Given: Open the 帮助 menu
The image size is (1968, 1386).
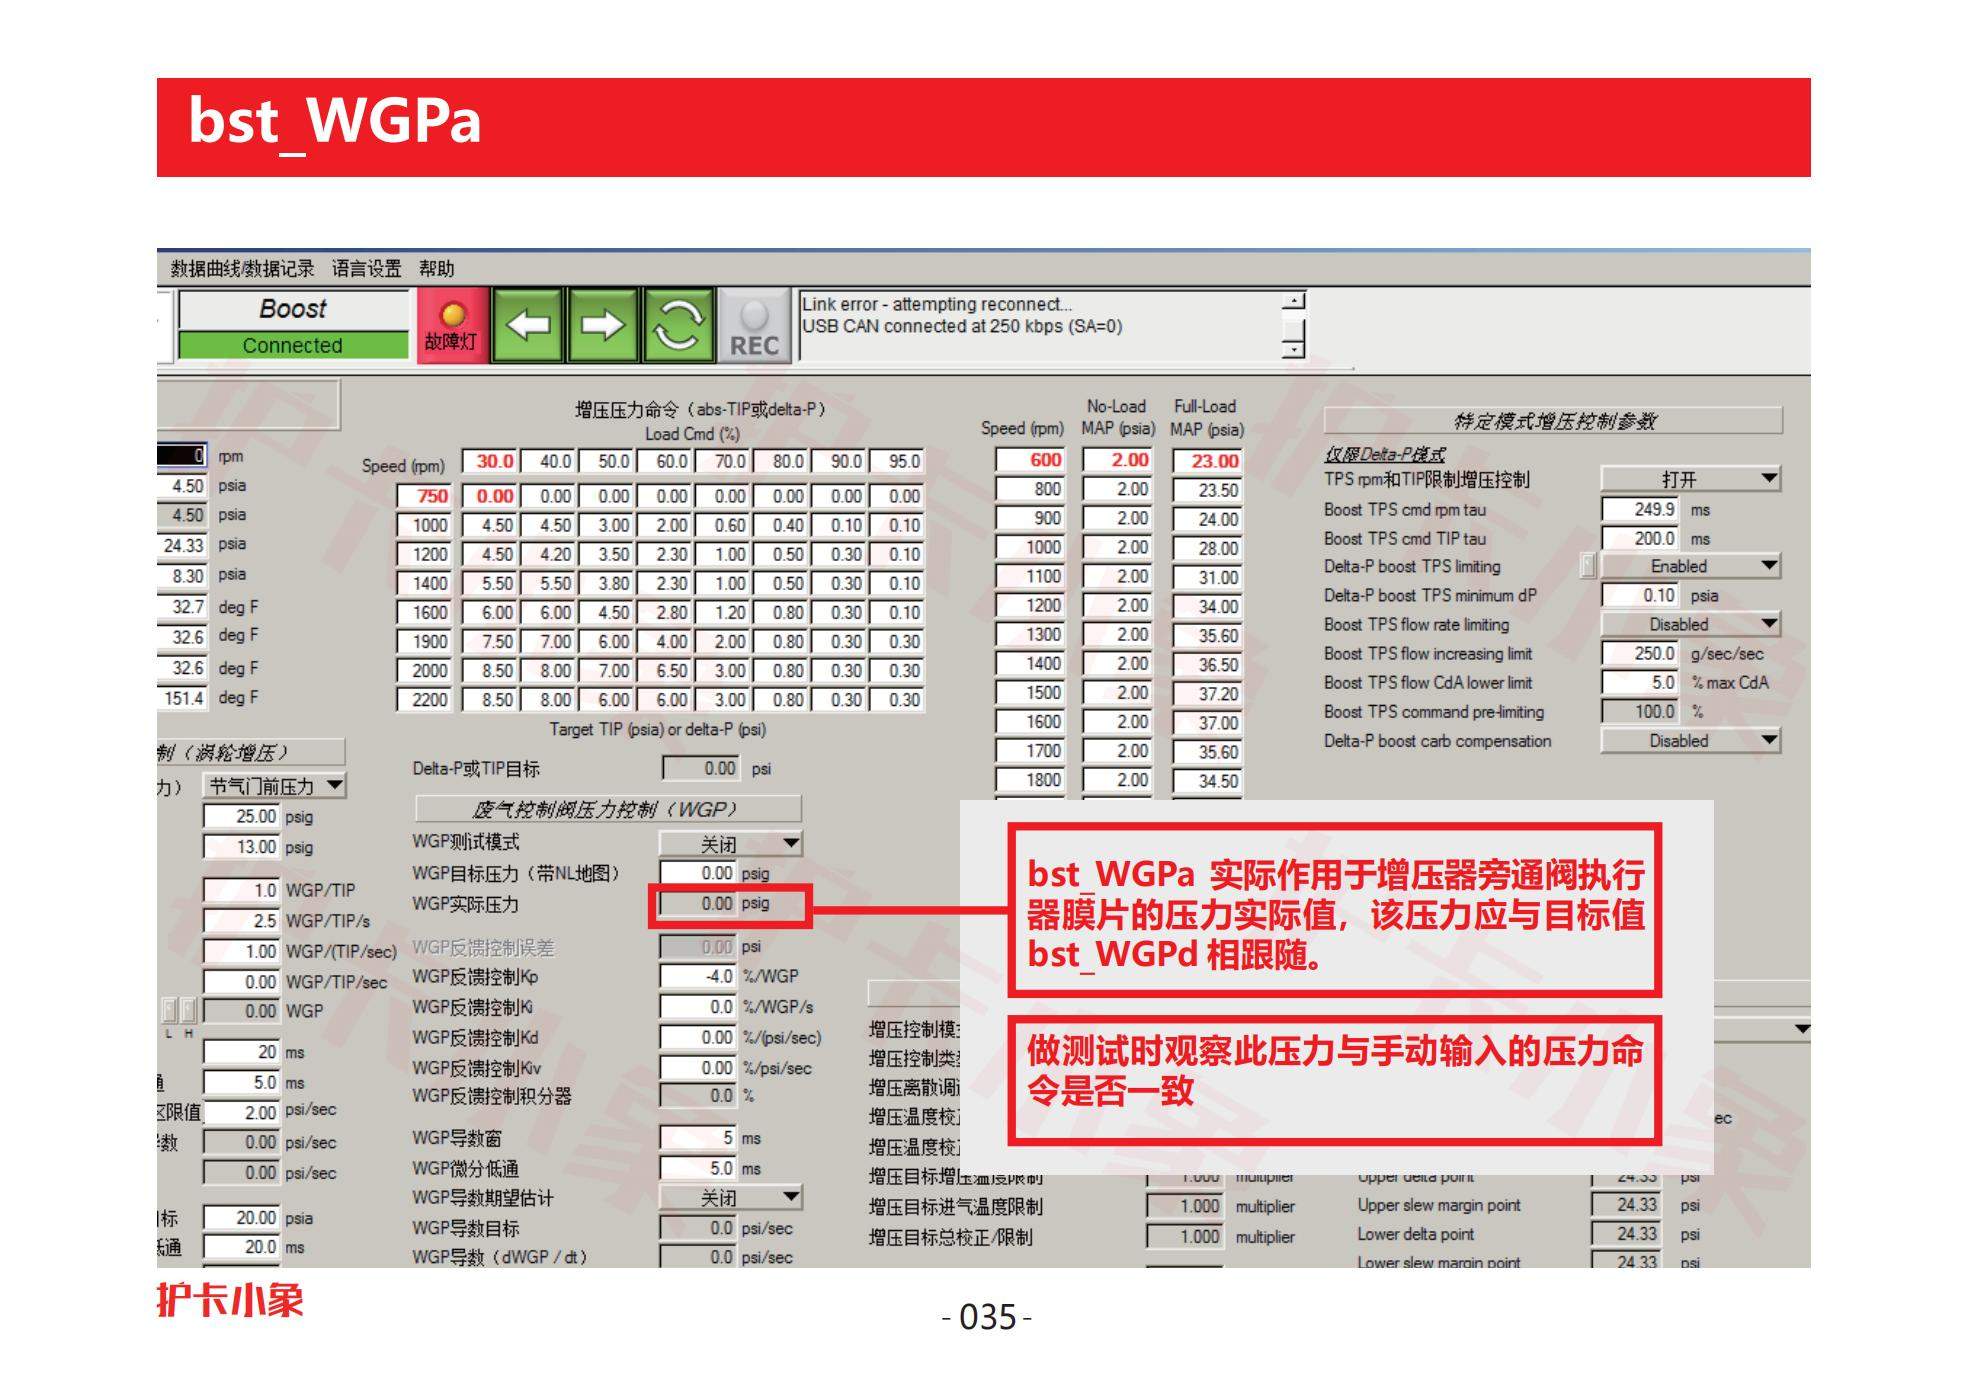Looking at the screenshot, I should click(436, 268).
